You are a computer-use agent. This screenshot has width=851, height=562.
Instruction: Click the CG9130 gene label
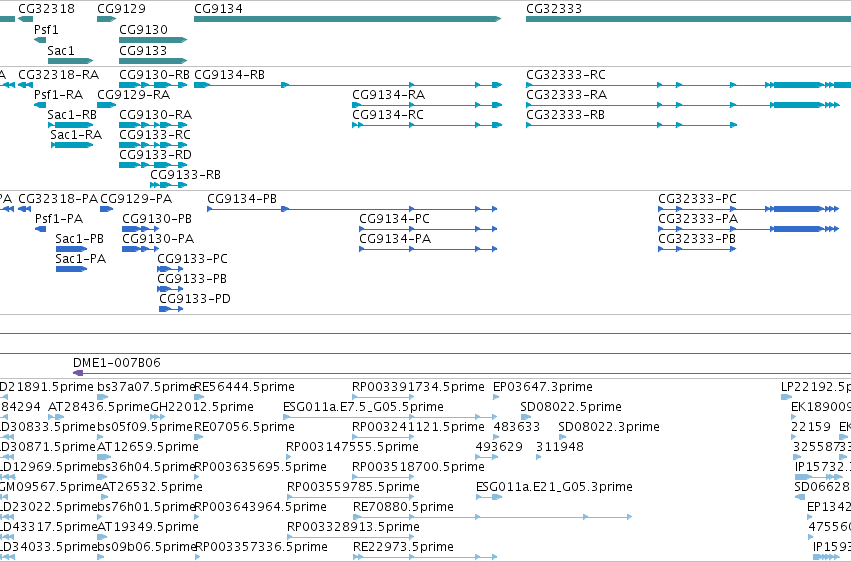pos(143,29)
